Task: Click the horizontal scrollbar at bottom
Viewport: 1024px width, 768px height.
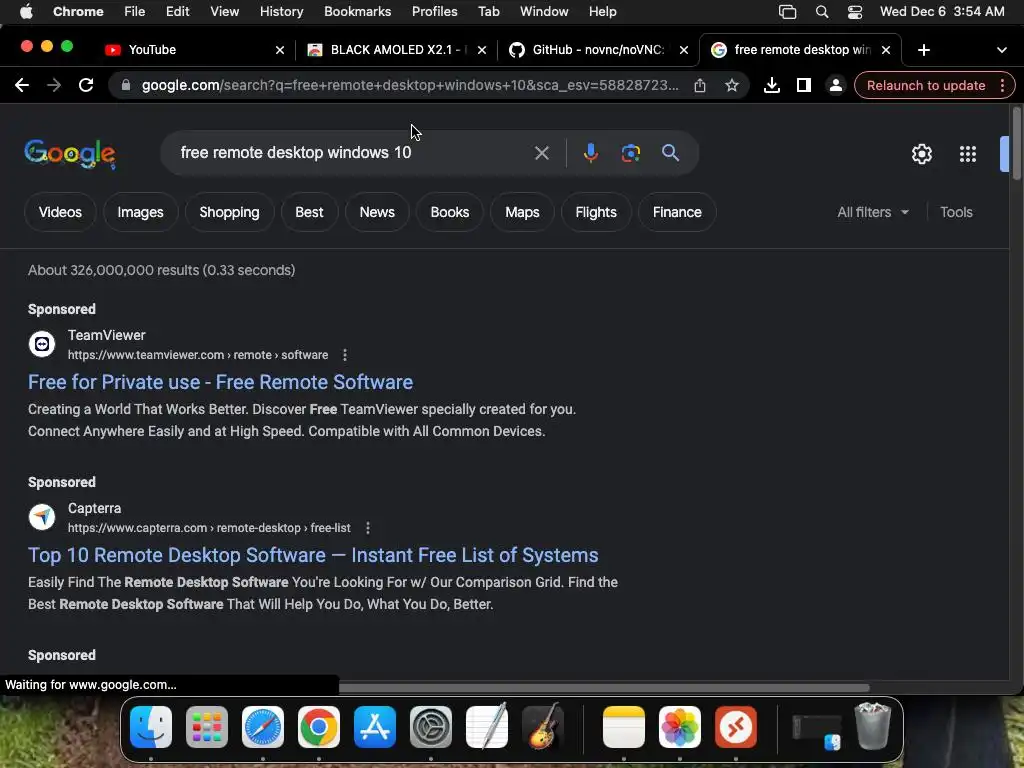Action: [x=604, y=688]
